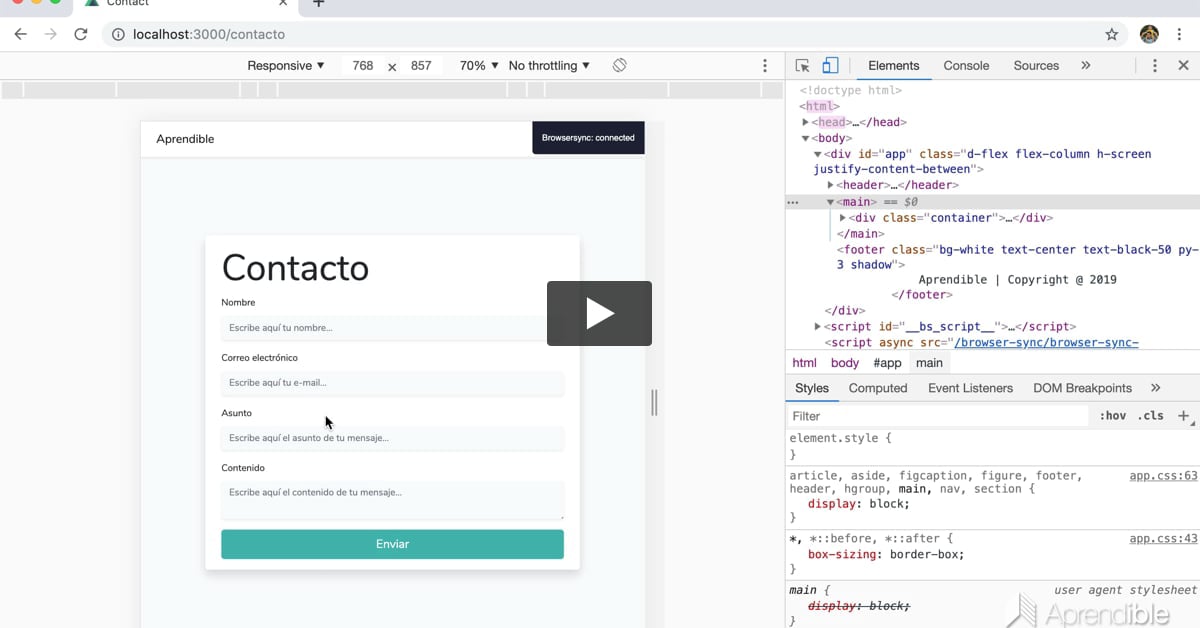The width and height of the screenshot is (1200, 628).
Task: Collapse the body element node
Action: click(x=806, y=138)
